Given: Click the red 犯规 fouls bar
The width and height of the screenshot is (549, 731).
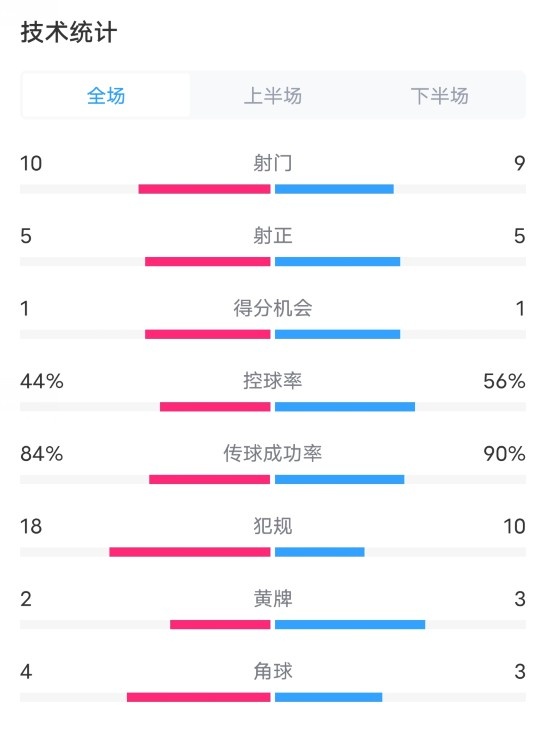Looking at the screenshot, I should click(x=190, y=552).
